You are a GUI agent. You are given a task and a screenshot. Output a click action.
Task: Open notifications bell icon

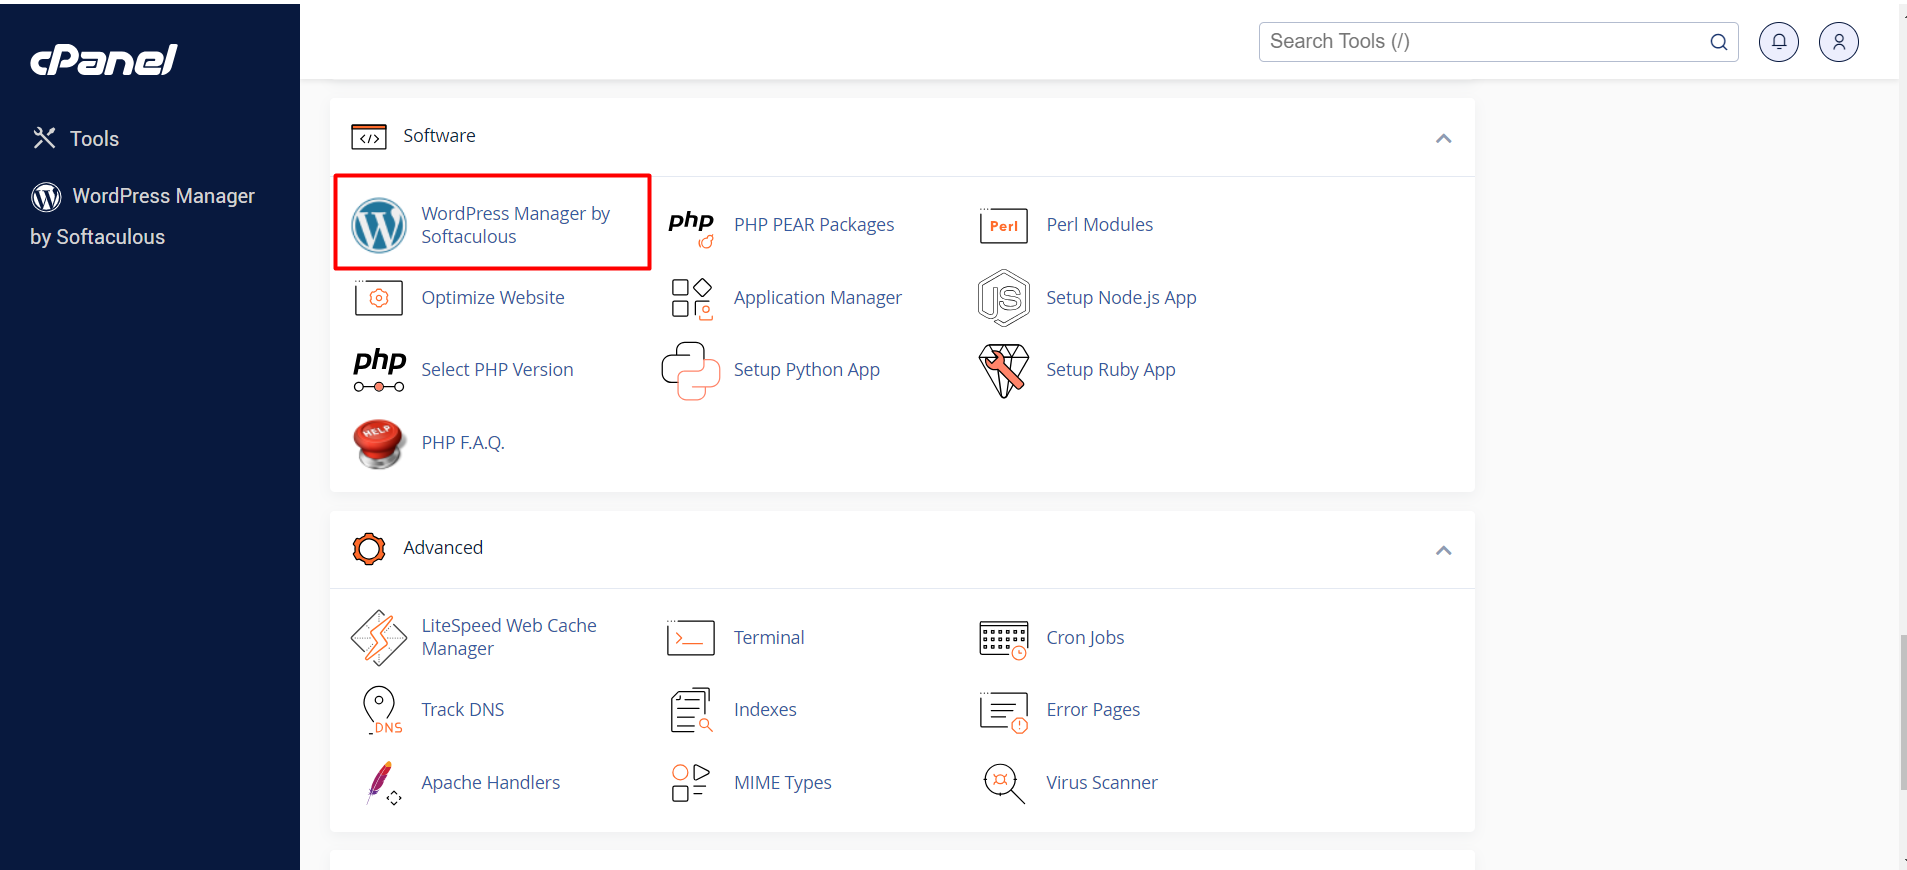coord(1779,42)
